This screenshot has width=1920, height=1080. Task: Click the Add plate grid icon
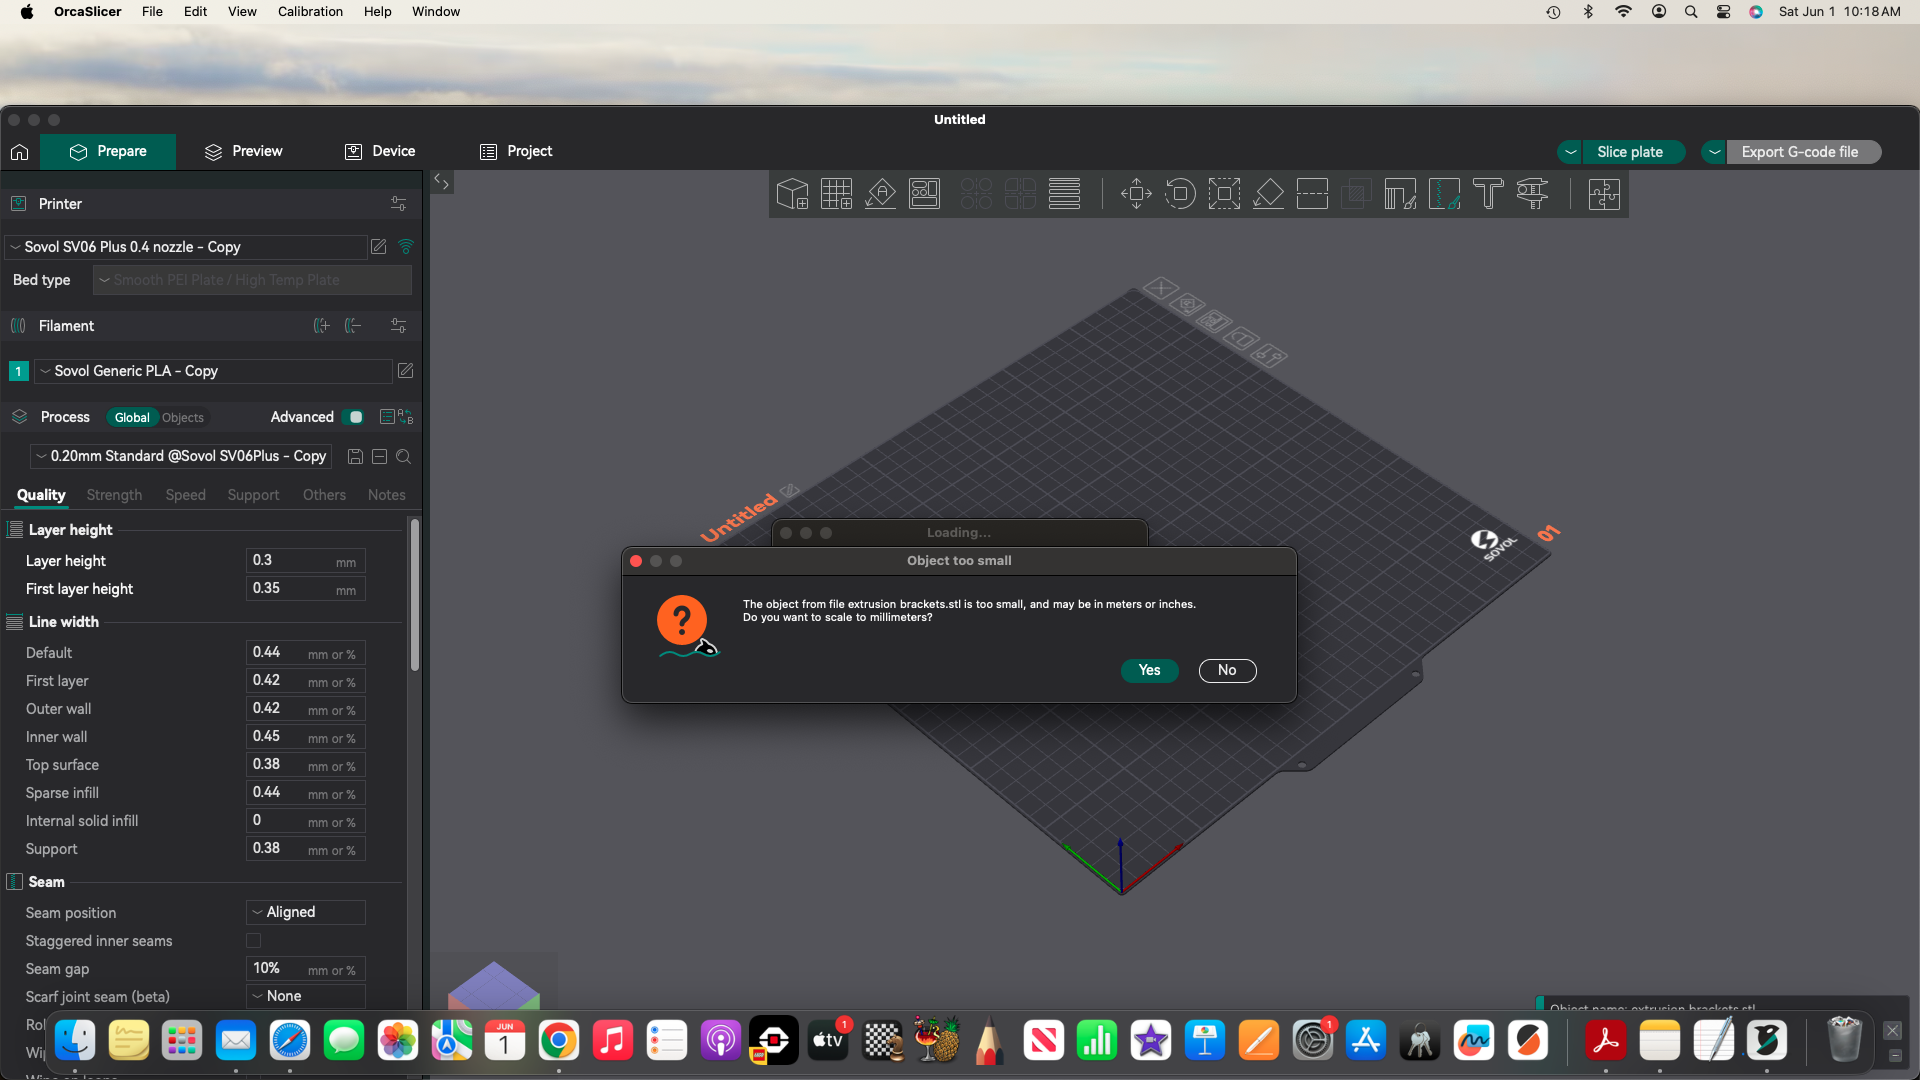point(836,193)
